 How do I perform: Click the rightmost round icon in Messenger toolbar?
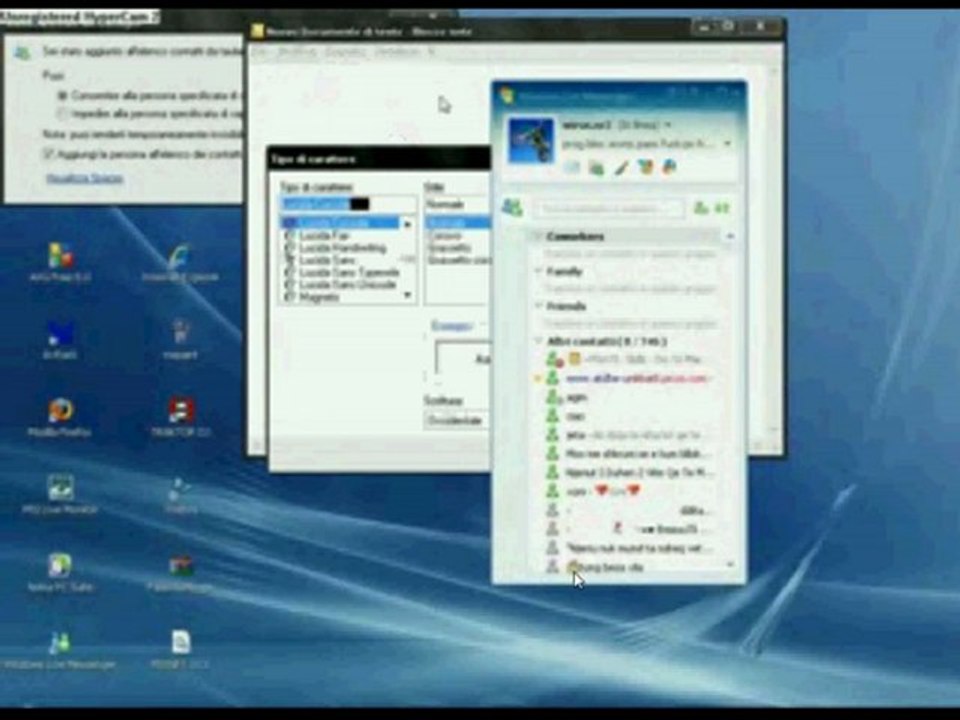pyautogui.click(x=669, y=167)
